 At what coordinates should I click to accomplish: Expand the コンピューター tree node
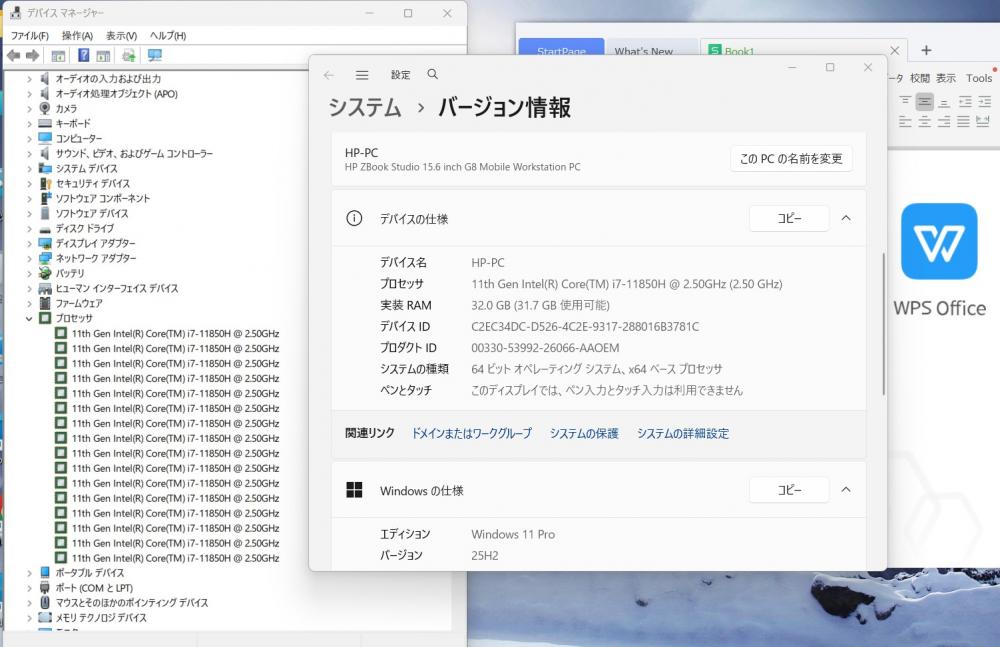point(29,138)
